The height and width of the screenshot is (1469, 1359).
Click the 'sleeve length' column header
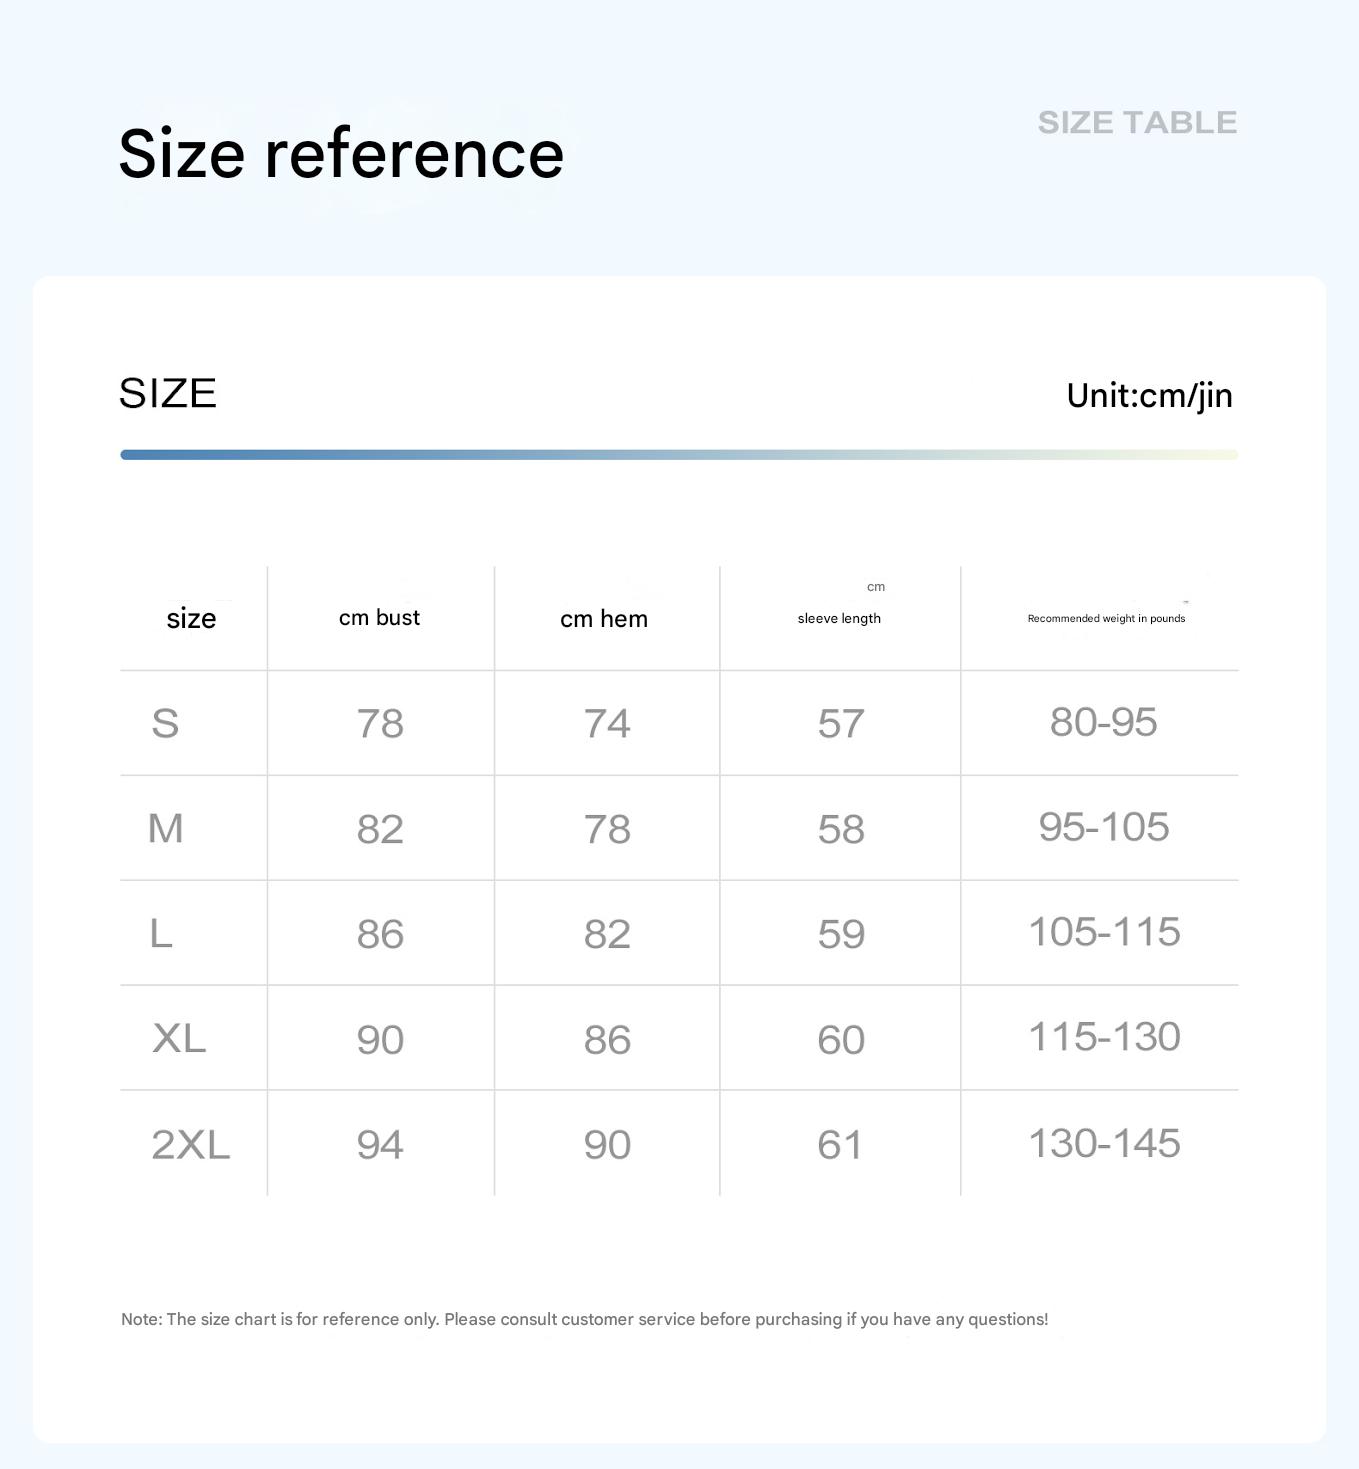[x=839, y=618]
